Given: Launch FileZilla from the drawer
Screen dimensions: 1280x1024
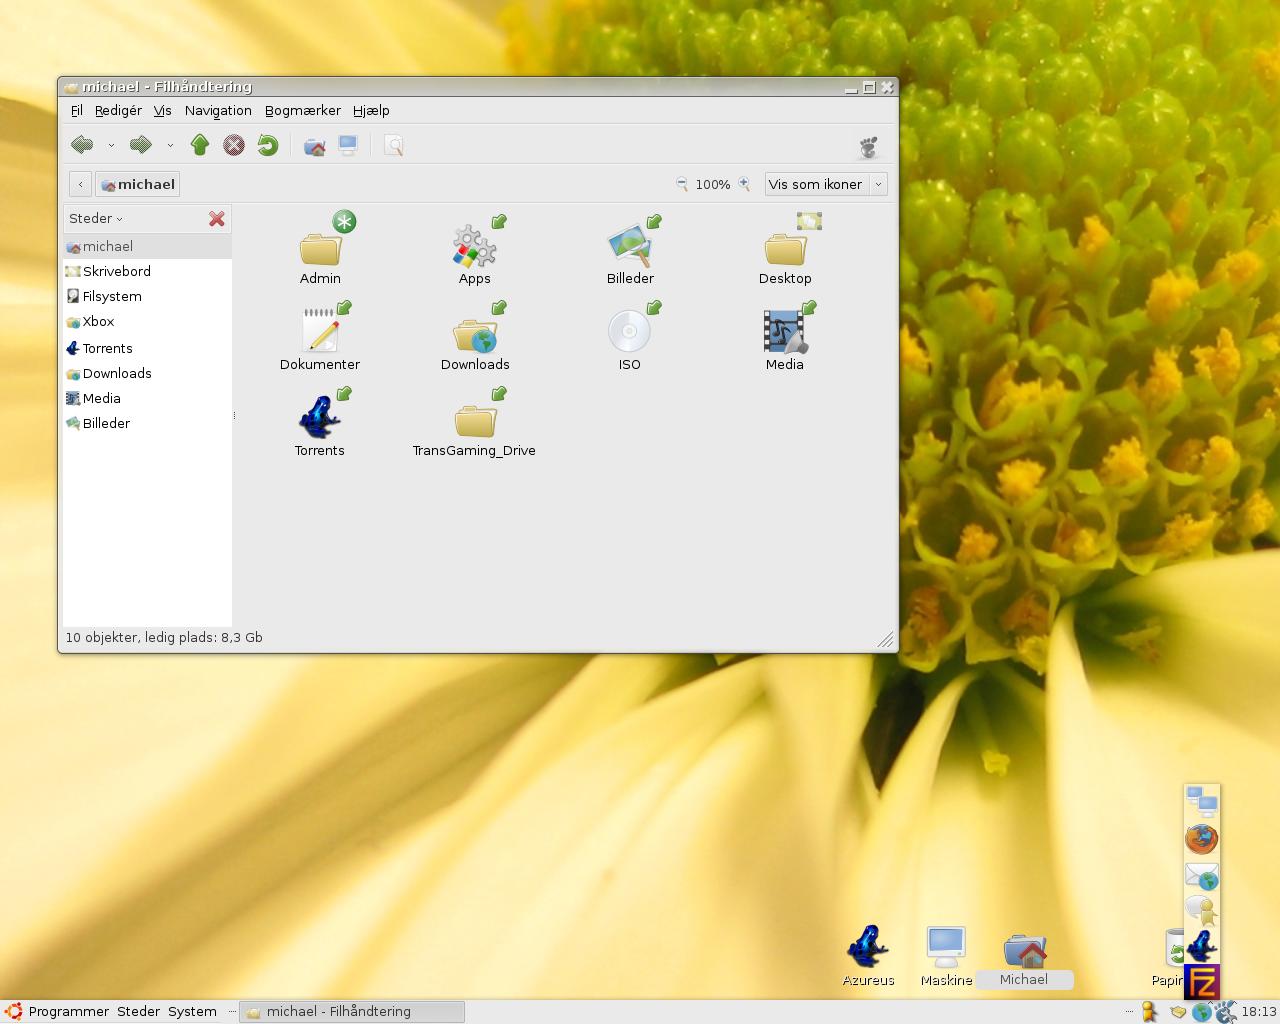Looking at the screenshot, I should click(1202, 983).
